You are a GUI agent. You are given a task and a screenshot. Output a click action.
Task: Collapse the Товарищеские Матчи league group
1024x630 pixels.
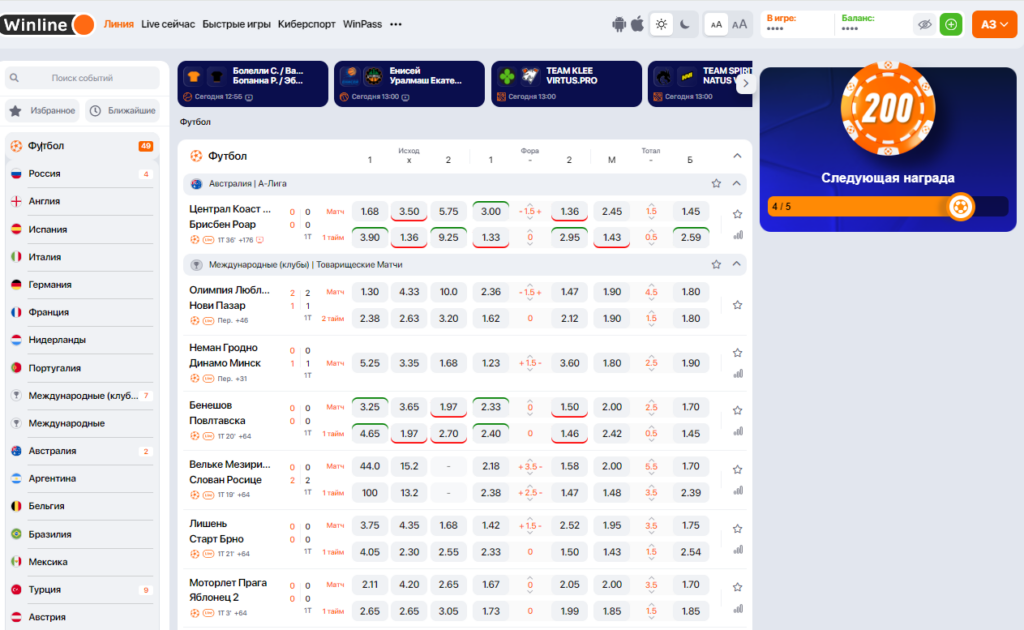point(737,264)
